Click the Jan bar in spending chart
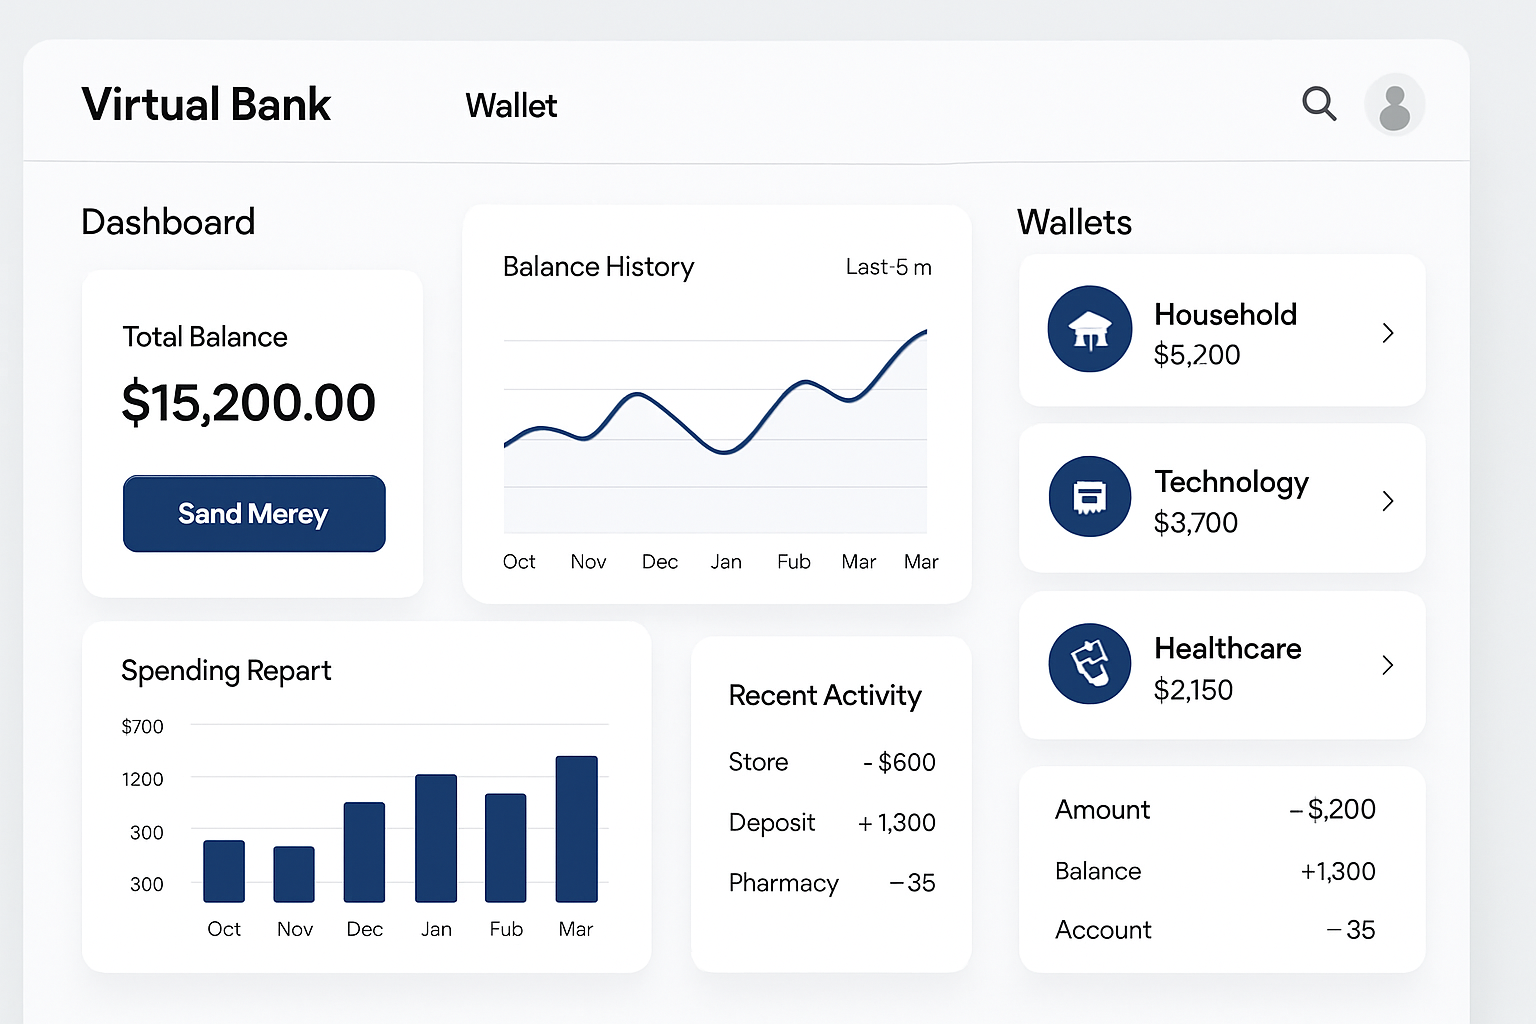The height and width of the screenshot is (1024, 1536). pos(436,838)
